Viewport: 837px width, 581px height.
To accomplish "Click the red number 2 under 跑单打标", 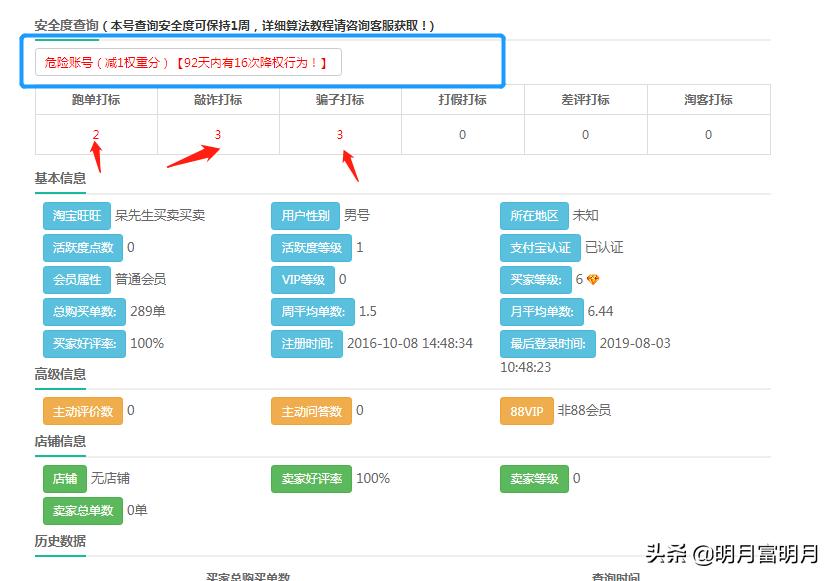I will pos(94,132).
